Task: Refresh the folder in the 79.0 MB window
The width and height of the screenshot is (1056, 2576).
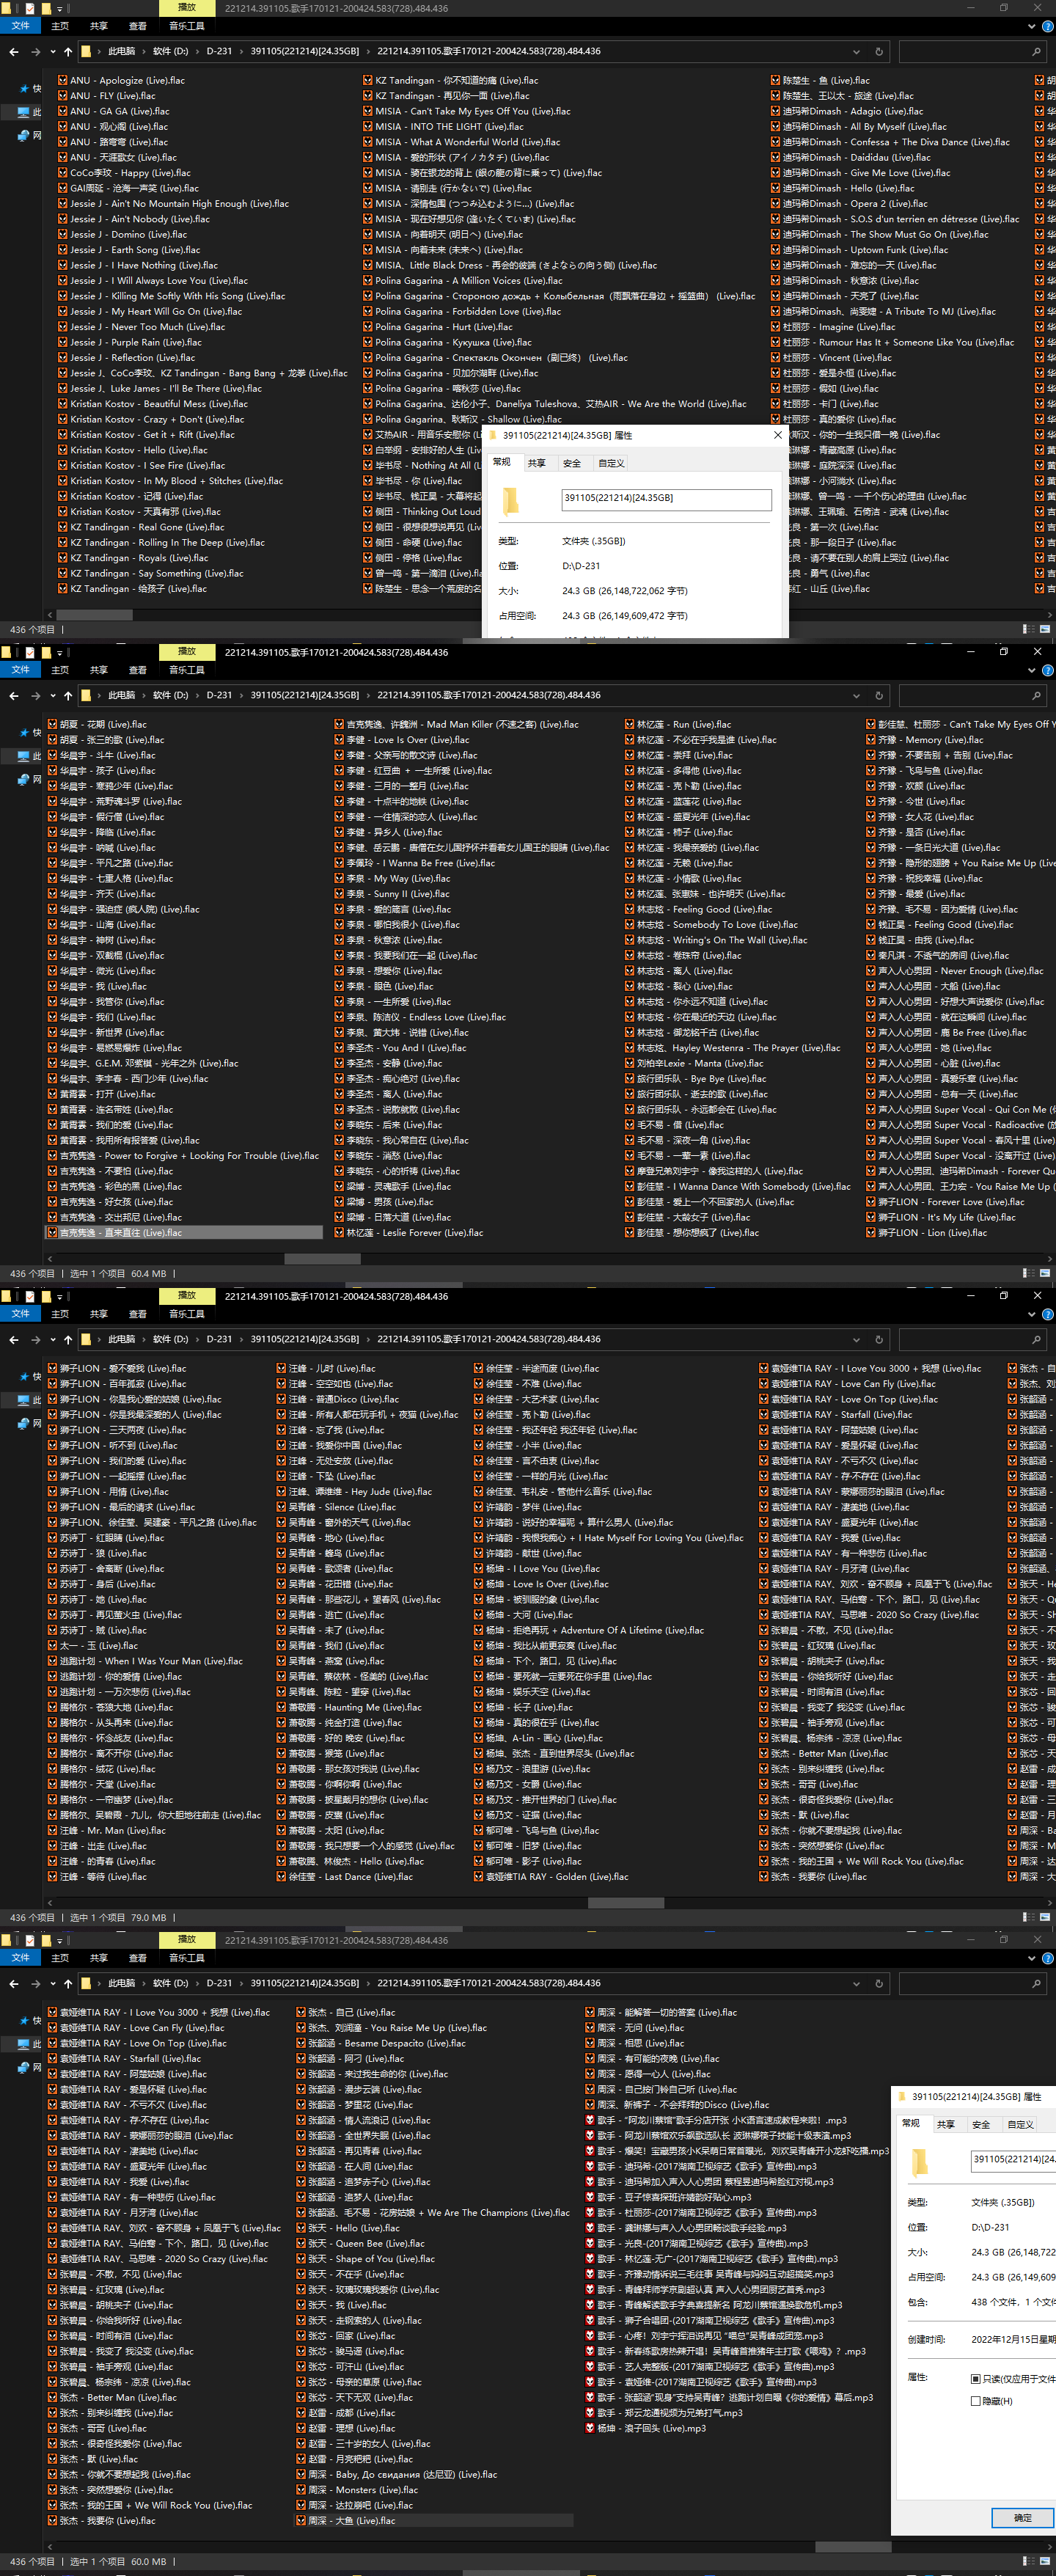Action: 879,1339
